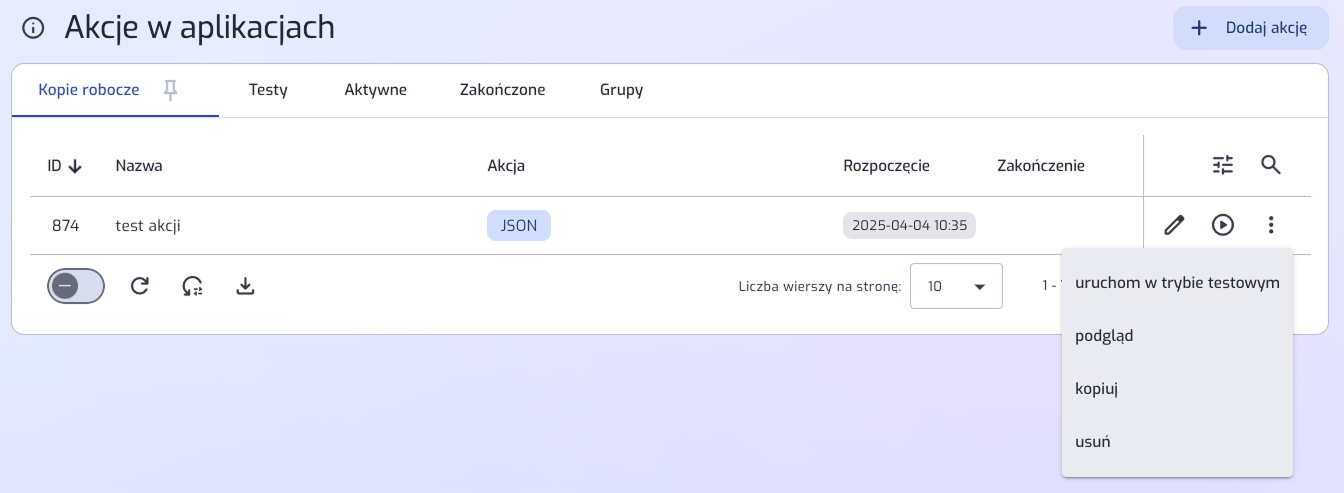Viewport: 1344px width, 493px height.
Task: Click the Dodaj akcję button
Action: click(x=1251, y=28)
